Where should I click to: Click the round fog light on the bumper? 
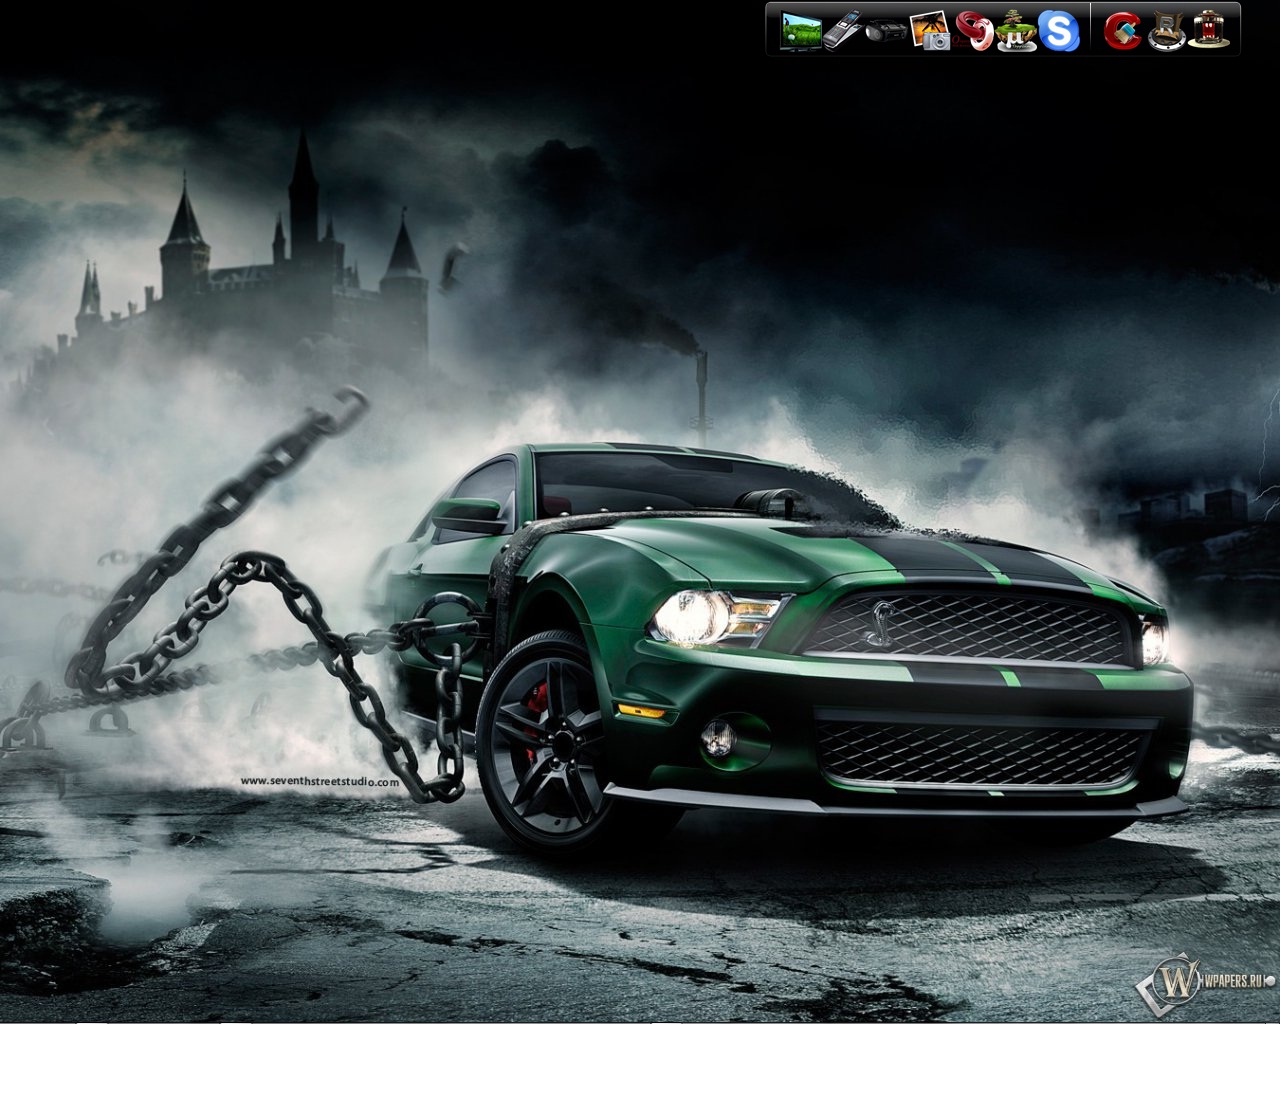click(717, 737)
